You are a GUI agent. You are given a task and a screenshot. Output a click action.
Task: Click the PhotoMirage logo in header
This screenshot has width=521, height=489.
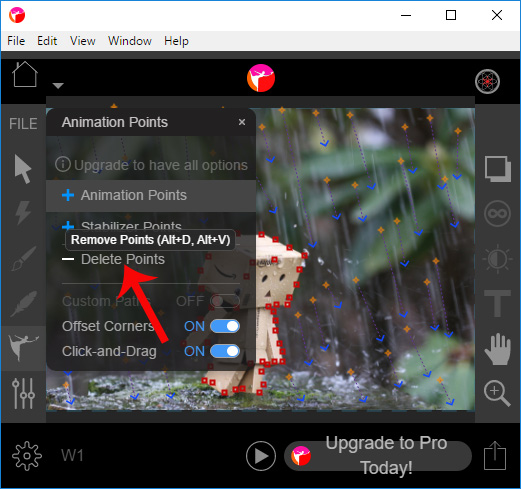tap(261, 78)
